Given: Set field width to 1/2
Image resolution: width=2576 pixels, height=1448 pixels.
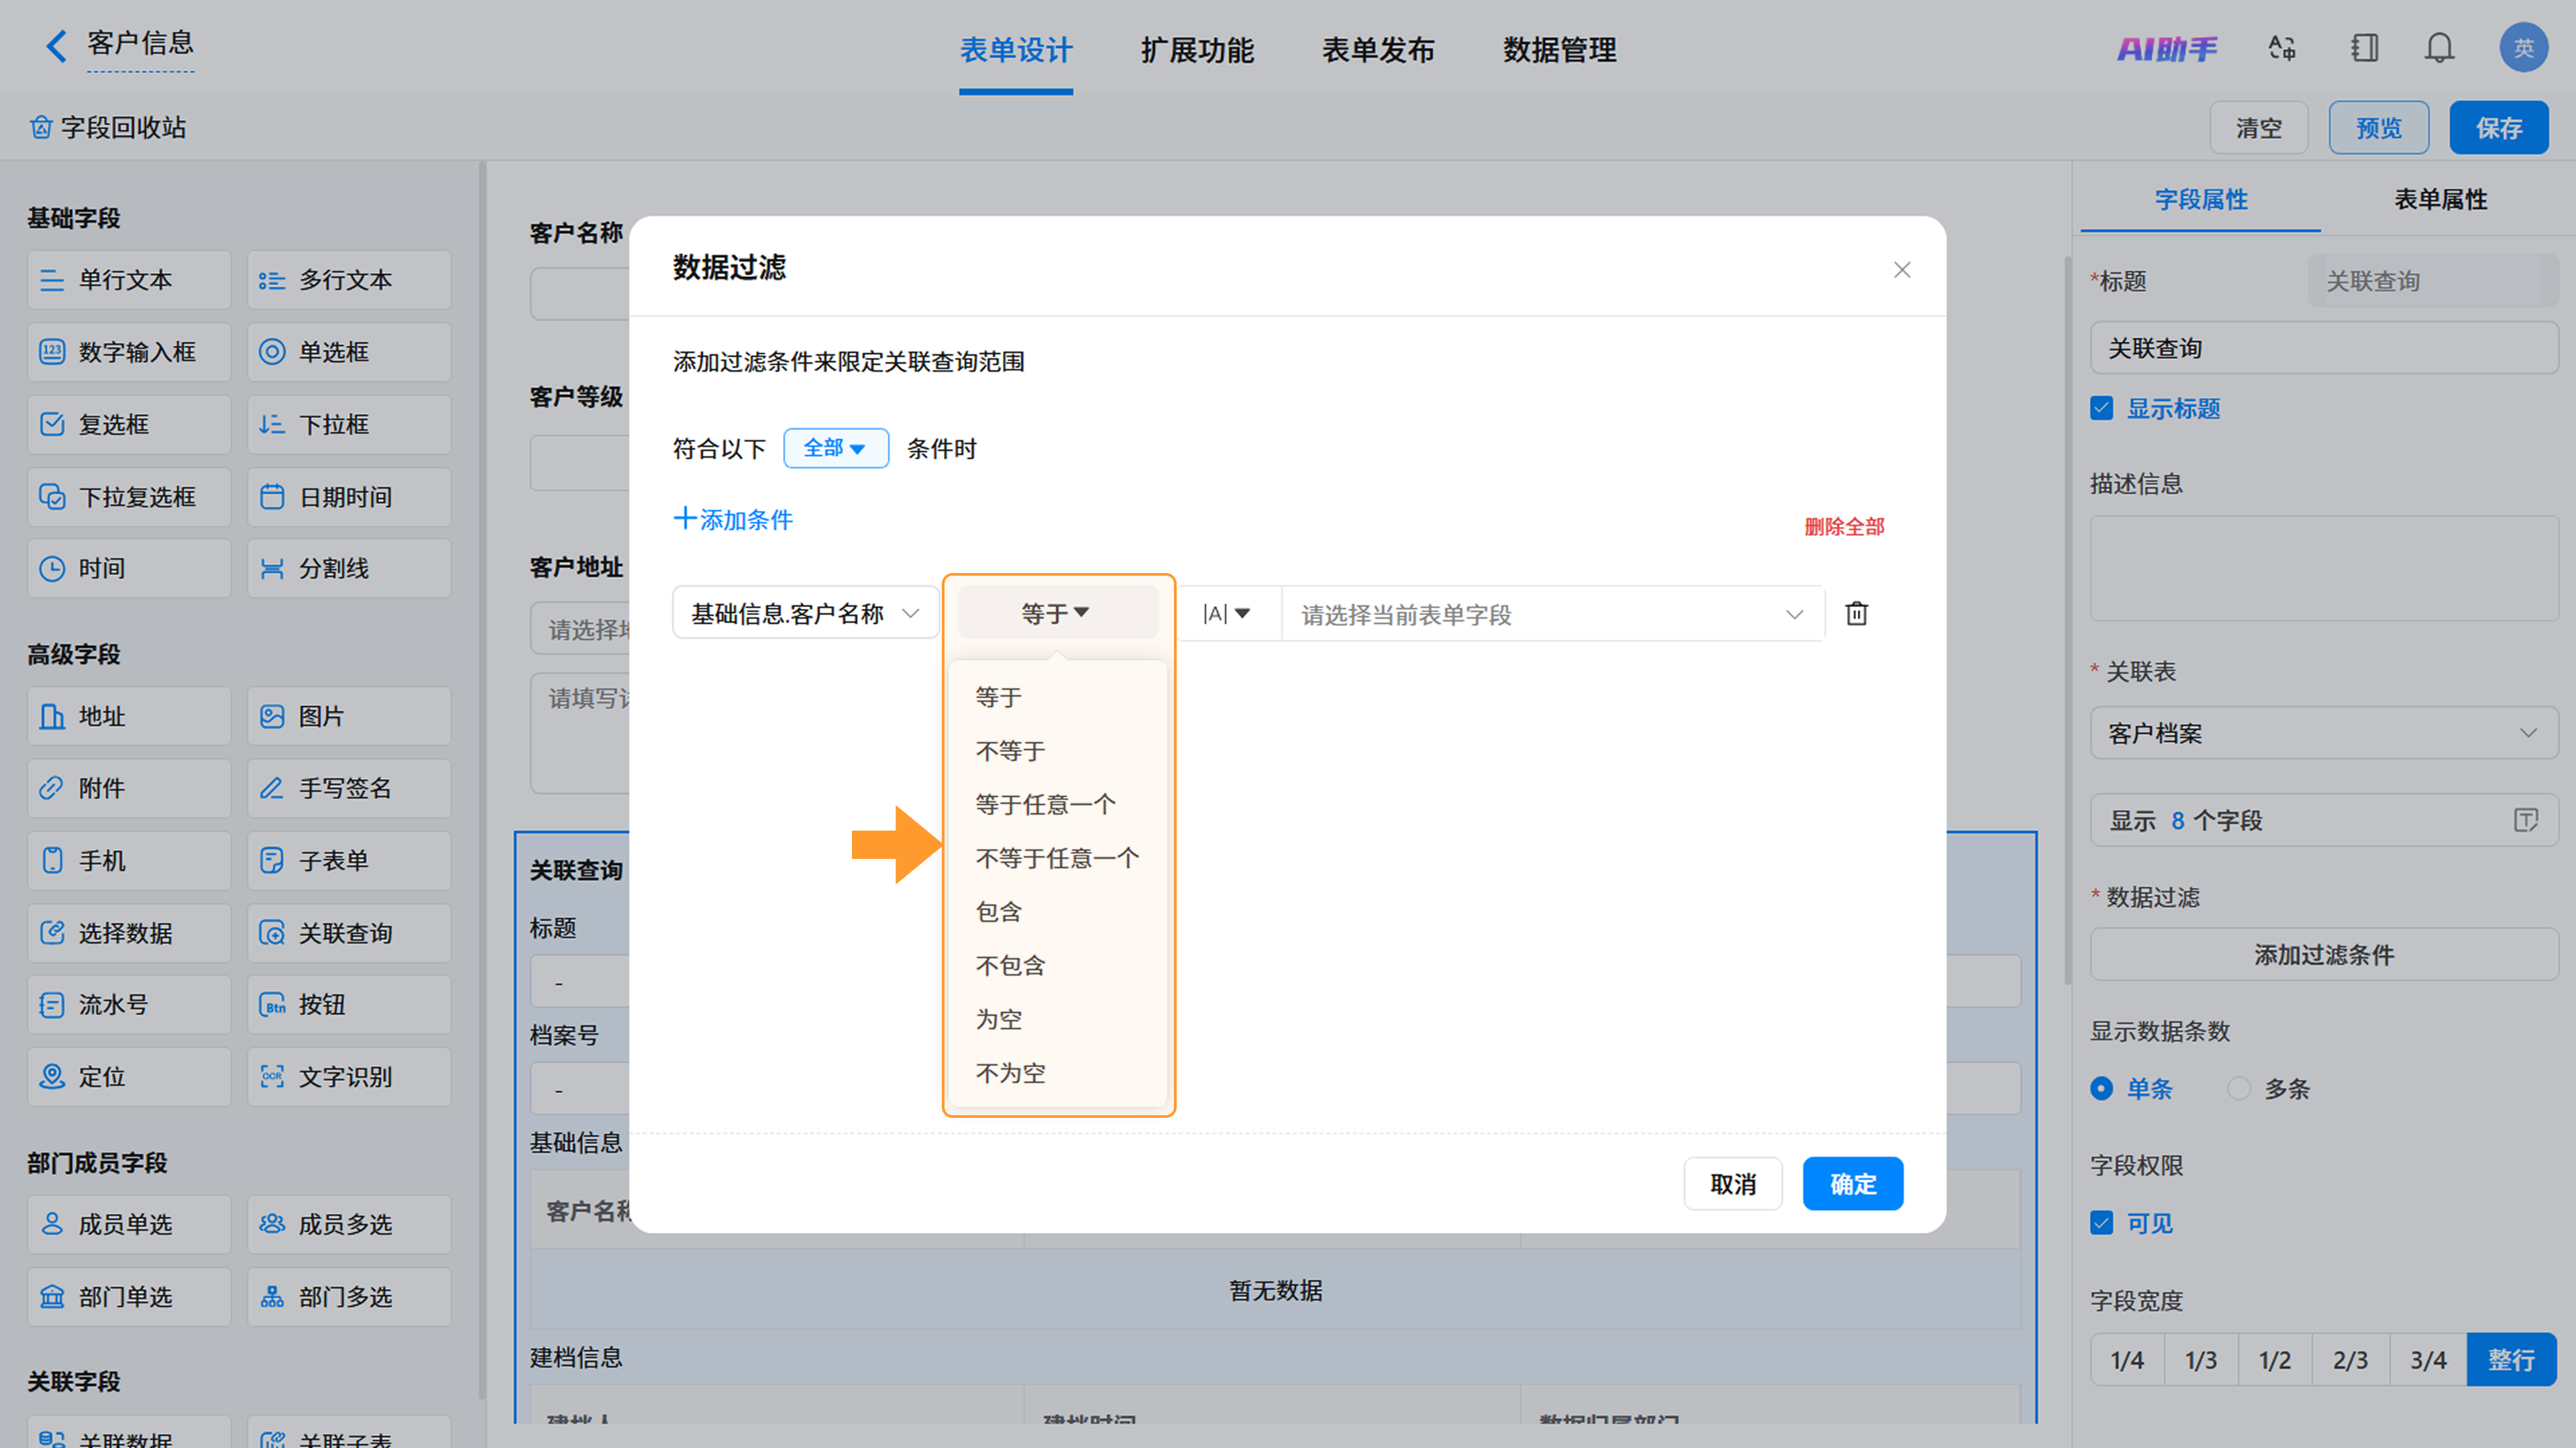Looking at the screenshot, I should coord(2274,1360).
